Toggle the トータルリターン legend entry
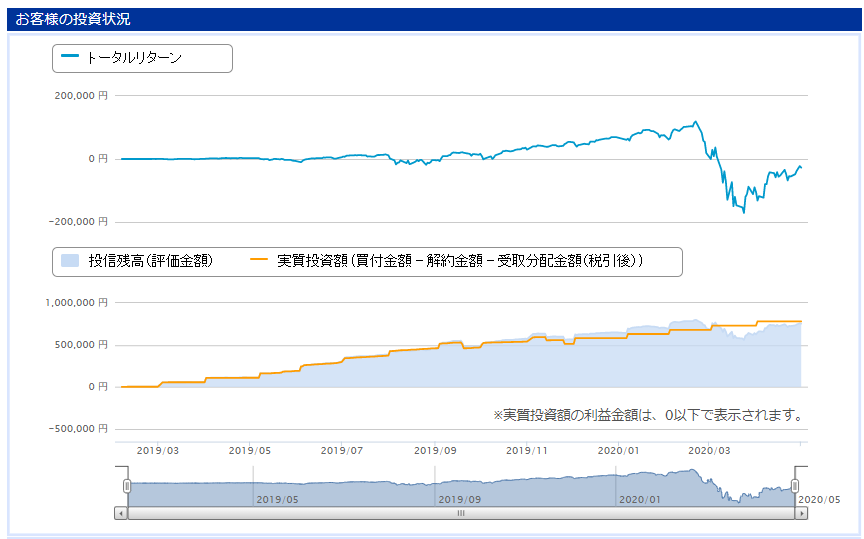The height and width of the screenshot is (539, 864). pos(121,58)
